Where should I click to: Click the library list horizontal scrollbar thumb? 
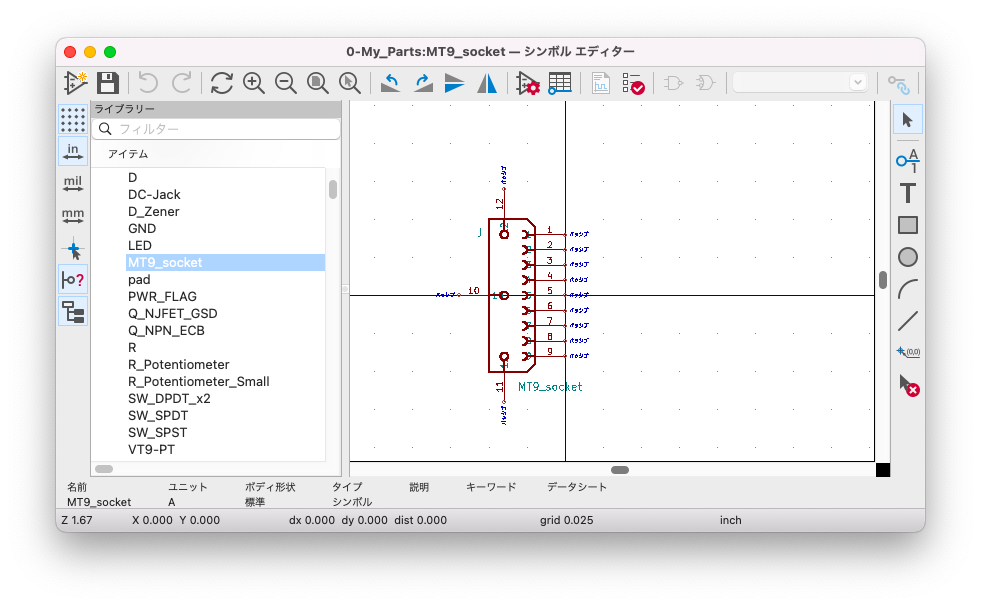click(104, 469)
